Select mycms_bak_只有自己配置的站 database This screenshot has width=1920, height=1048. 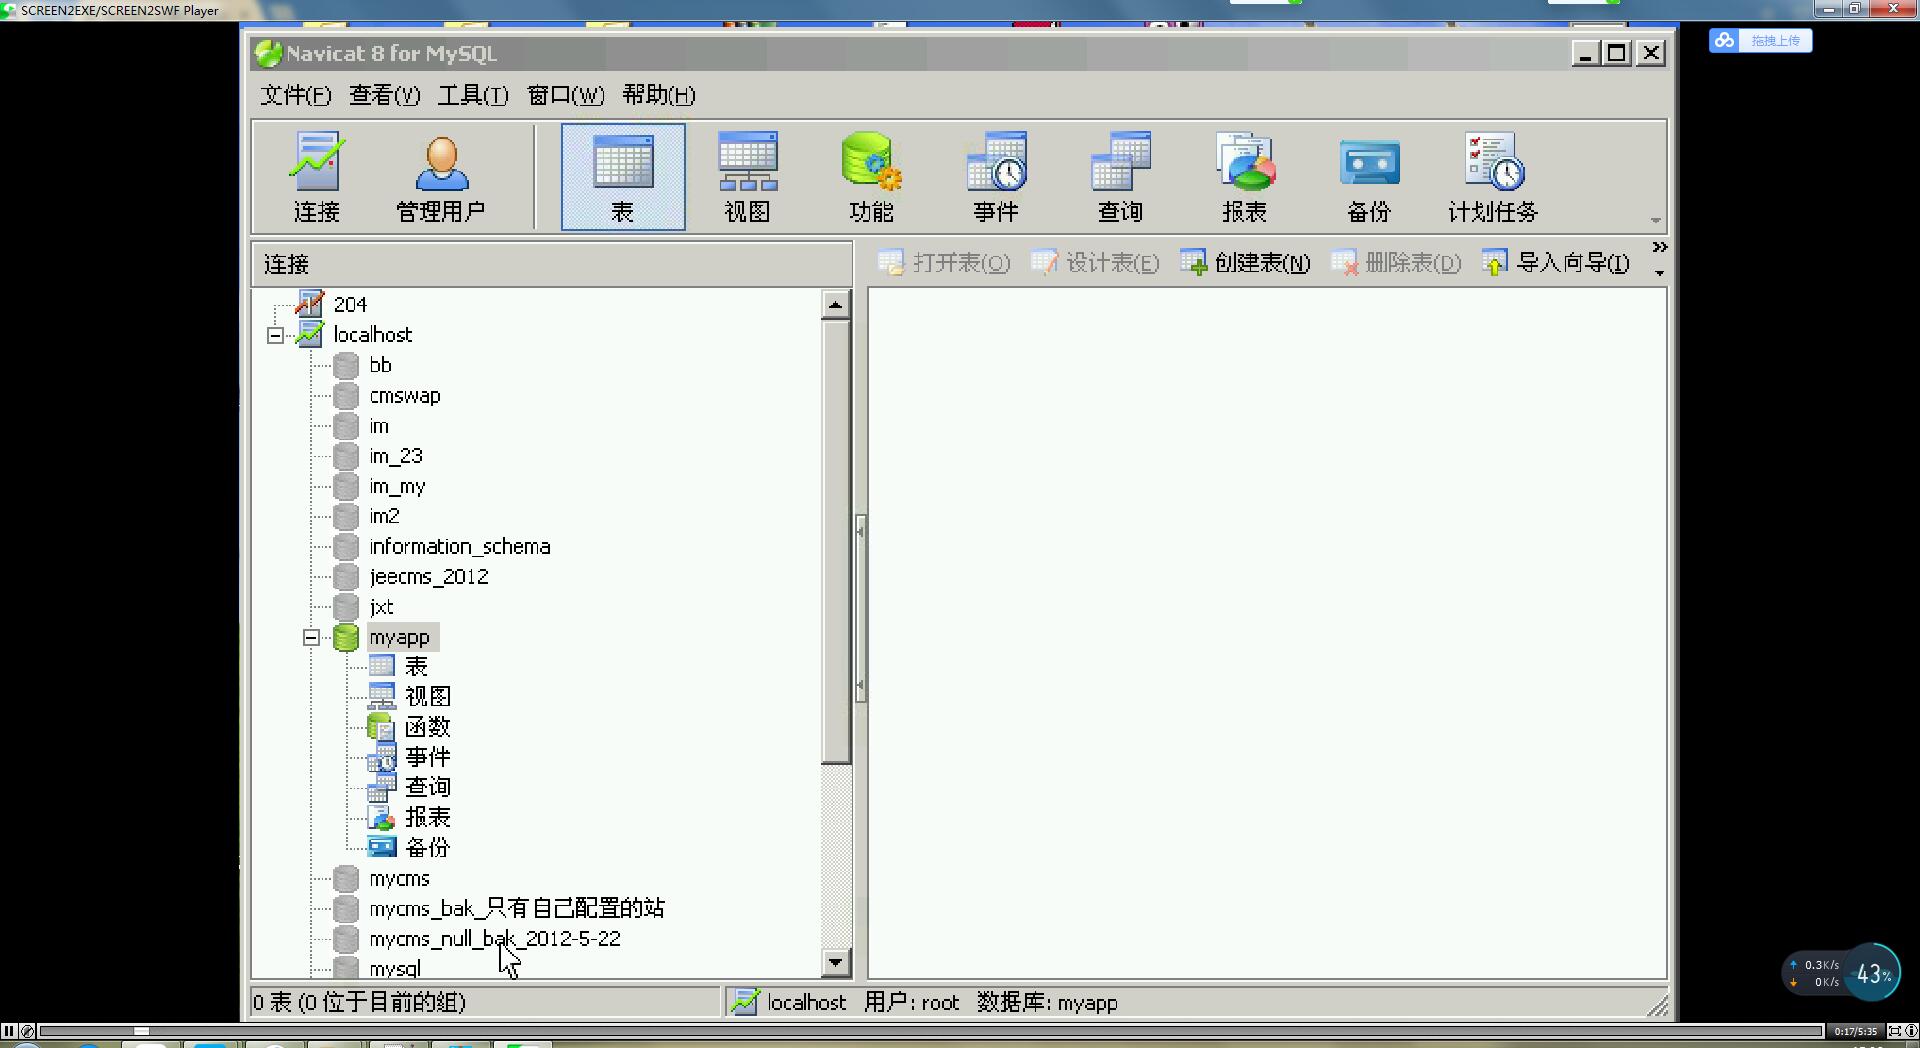click(516, 908)
